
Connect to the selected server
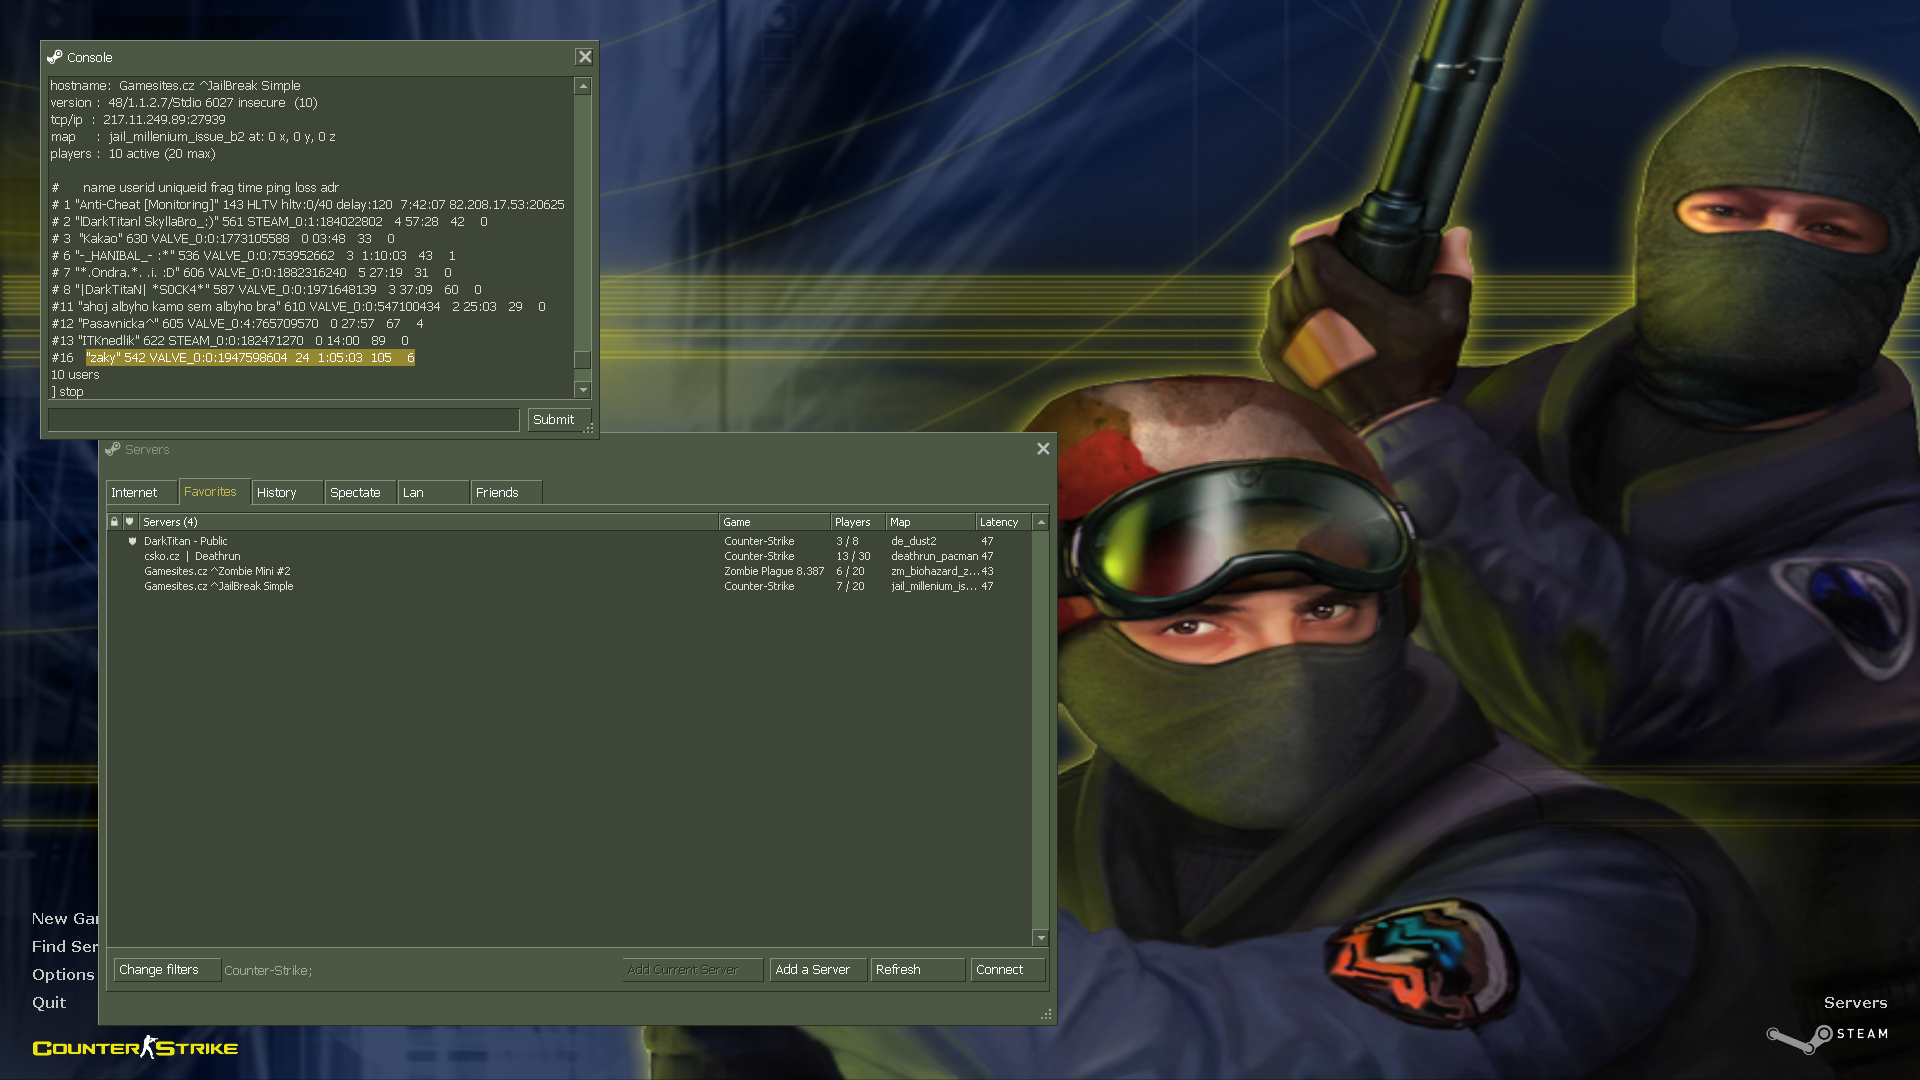point(1007,970)
